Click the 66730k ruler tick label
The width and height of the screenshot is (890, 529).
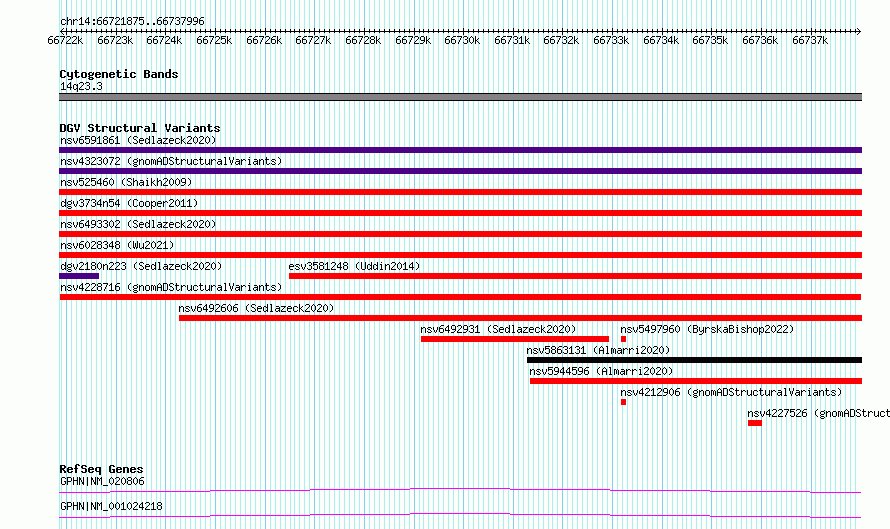(x=462, y=40)
